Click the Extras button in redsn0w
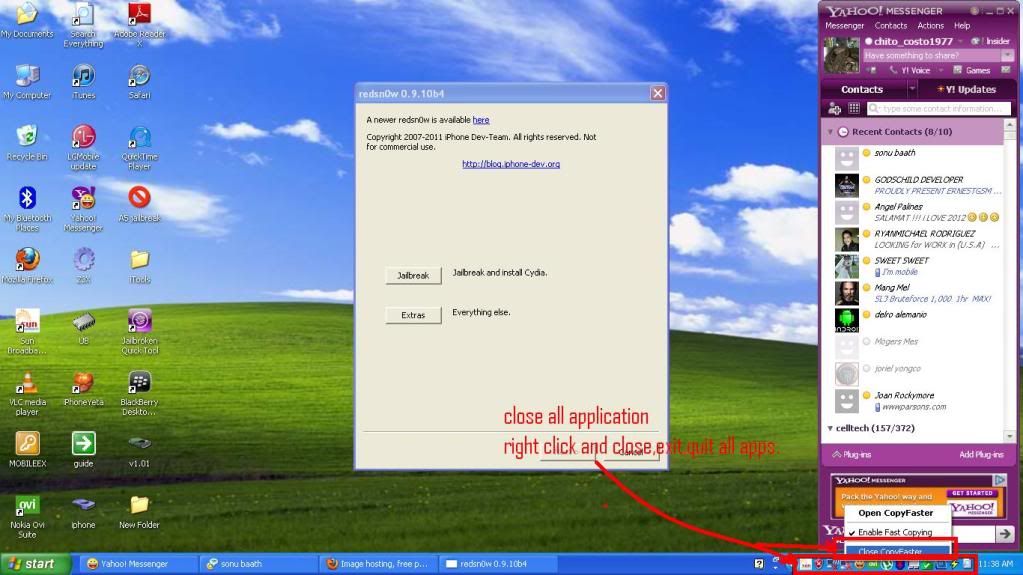This screenshot has width=1023, height=575. 413,315
